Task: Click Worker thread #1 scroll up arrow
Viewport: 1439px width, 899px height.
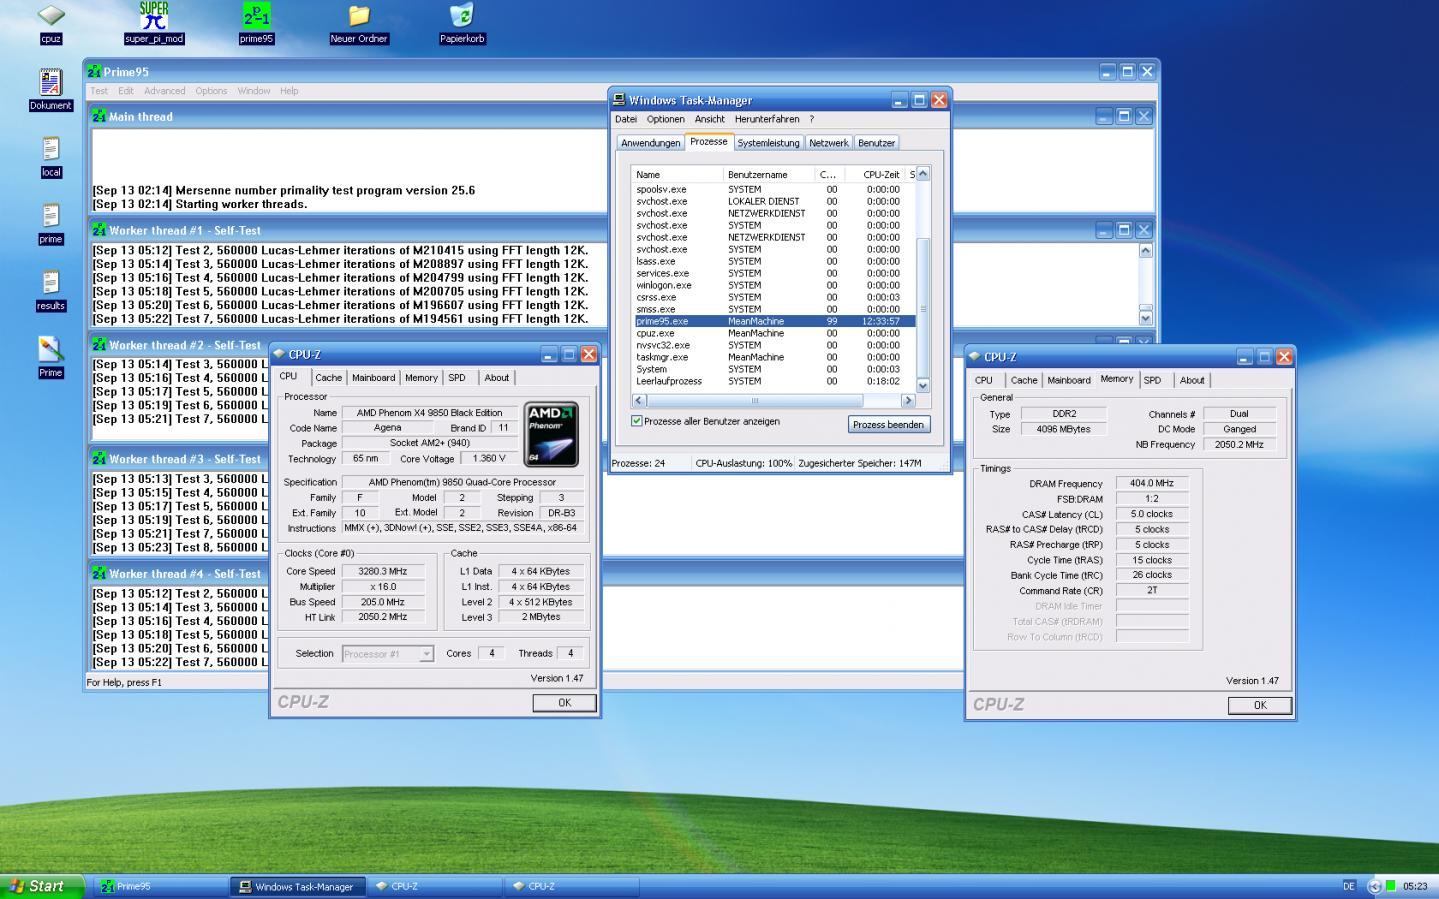Action: tap(1146, 251)
